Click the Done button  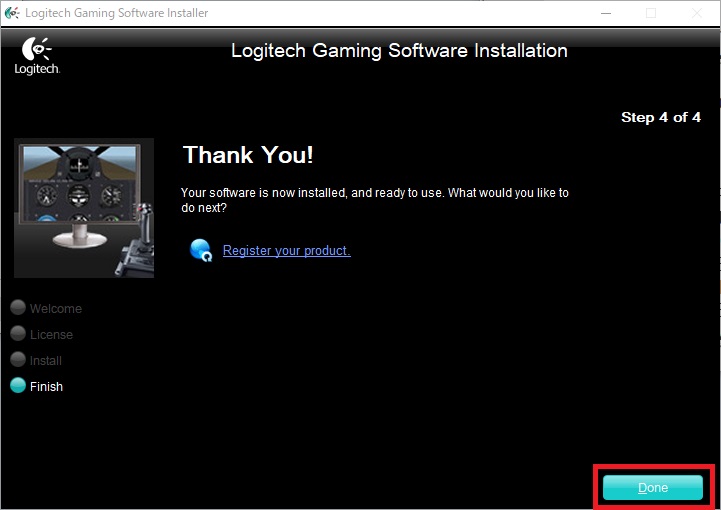[x=652, y=487]
